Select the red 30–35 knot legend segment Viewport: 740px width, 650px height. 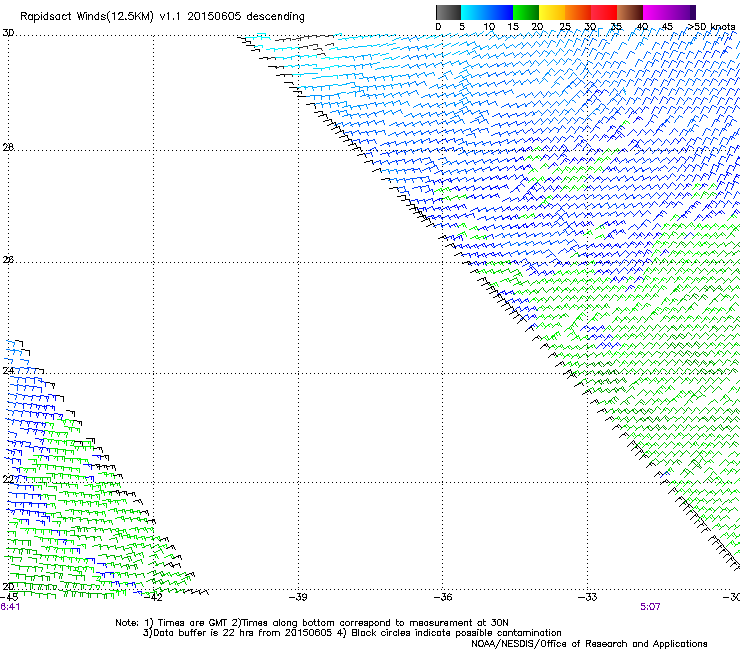click(x=604, y=12)
